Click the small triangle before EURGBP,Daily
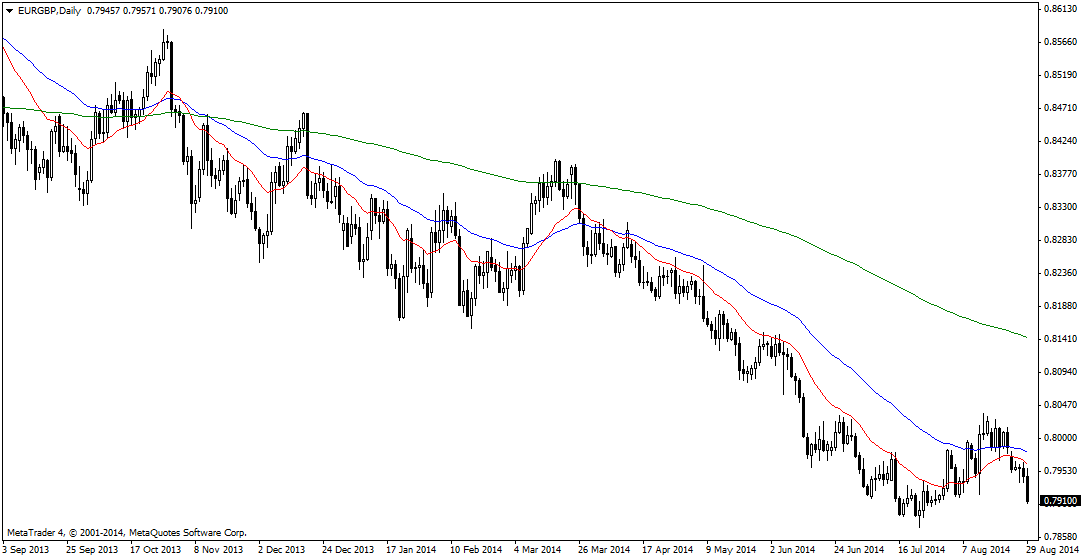Image resolution: width=1081 pixels, height=558 pixels. click(8, 10)
